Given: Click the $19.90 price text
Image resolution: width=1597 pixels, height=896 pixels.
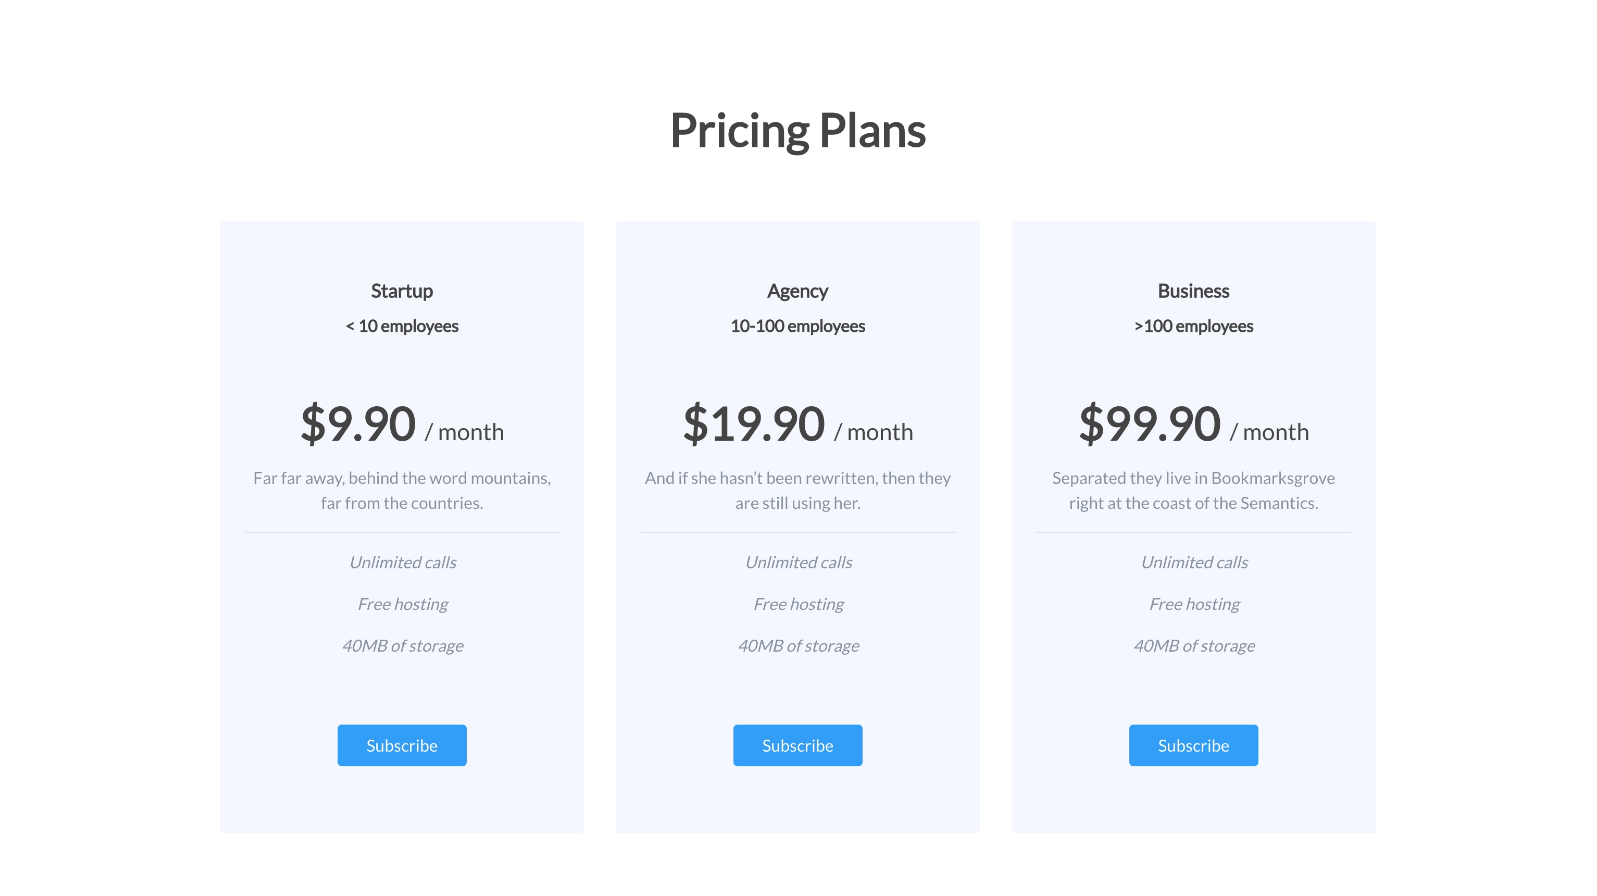Looking at the screenshot, I should coord(754,424).
